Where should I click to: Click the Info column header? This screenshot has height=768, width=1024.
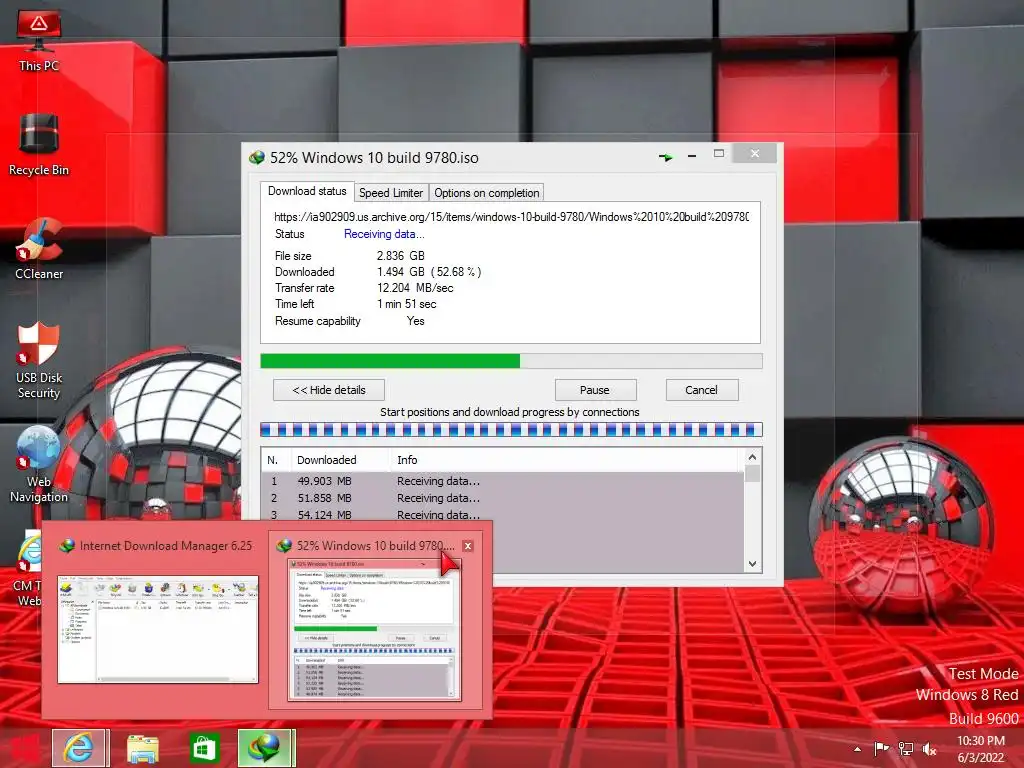(x=567, y=460)
